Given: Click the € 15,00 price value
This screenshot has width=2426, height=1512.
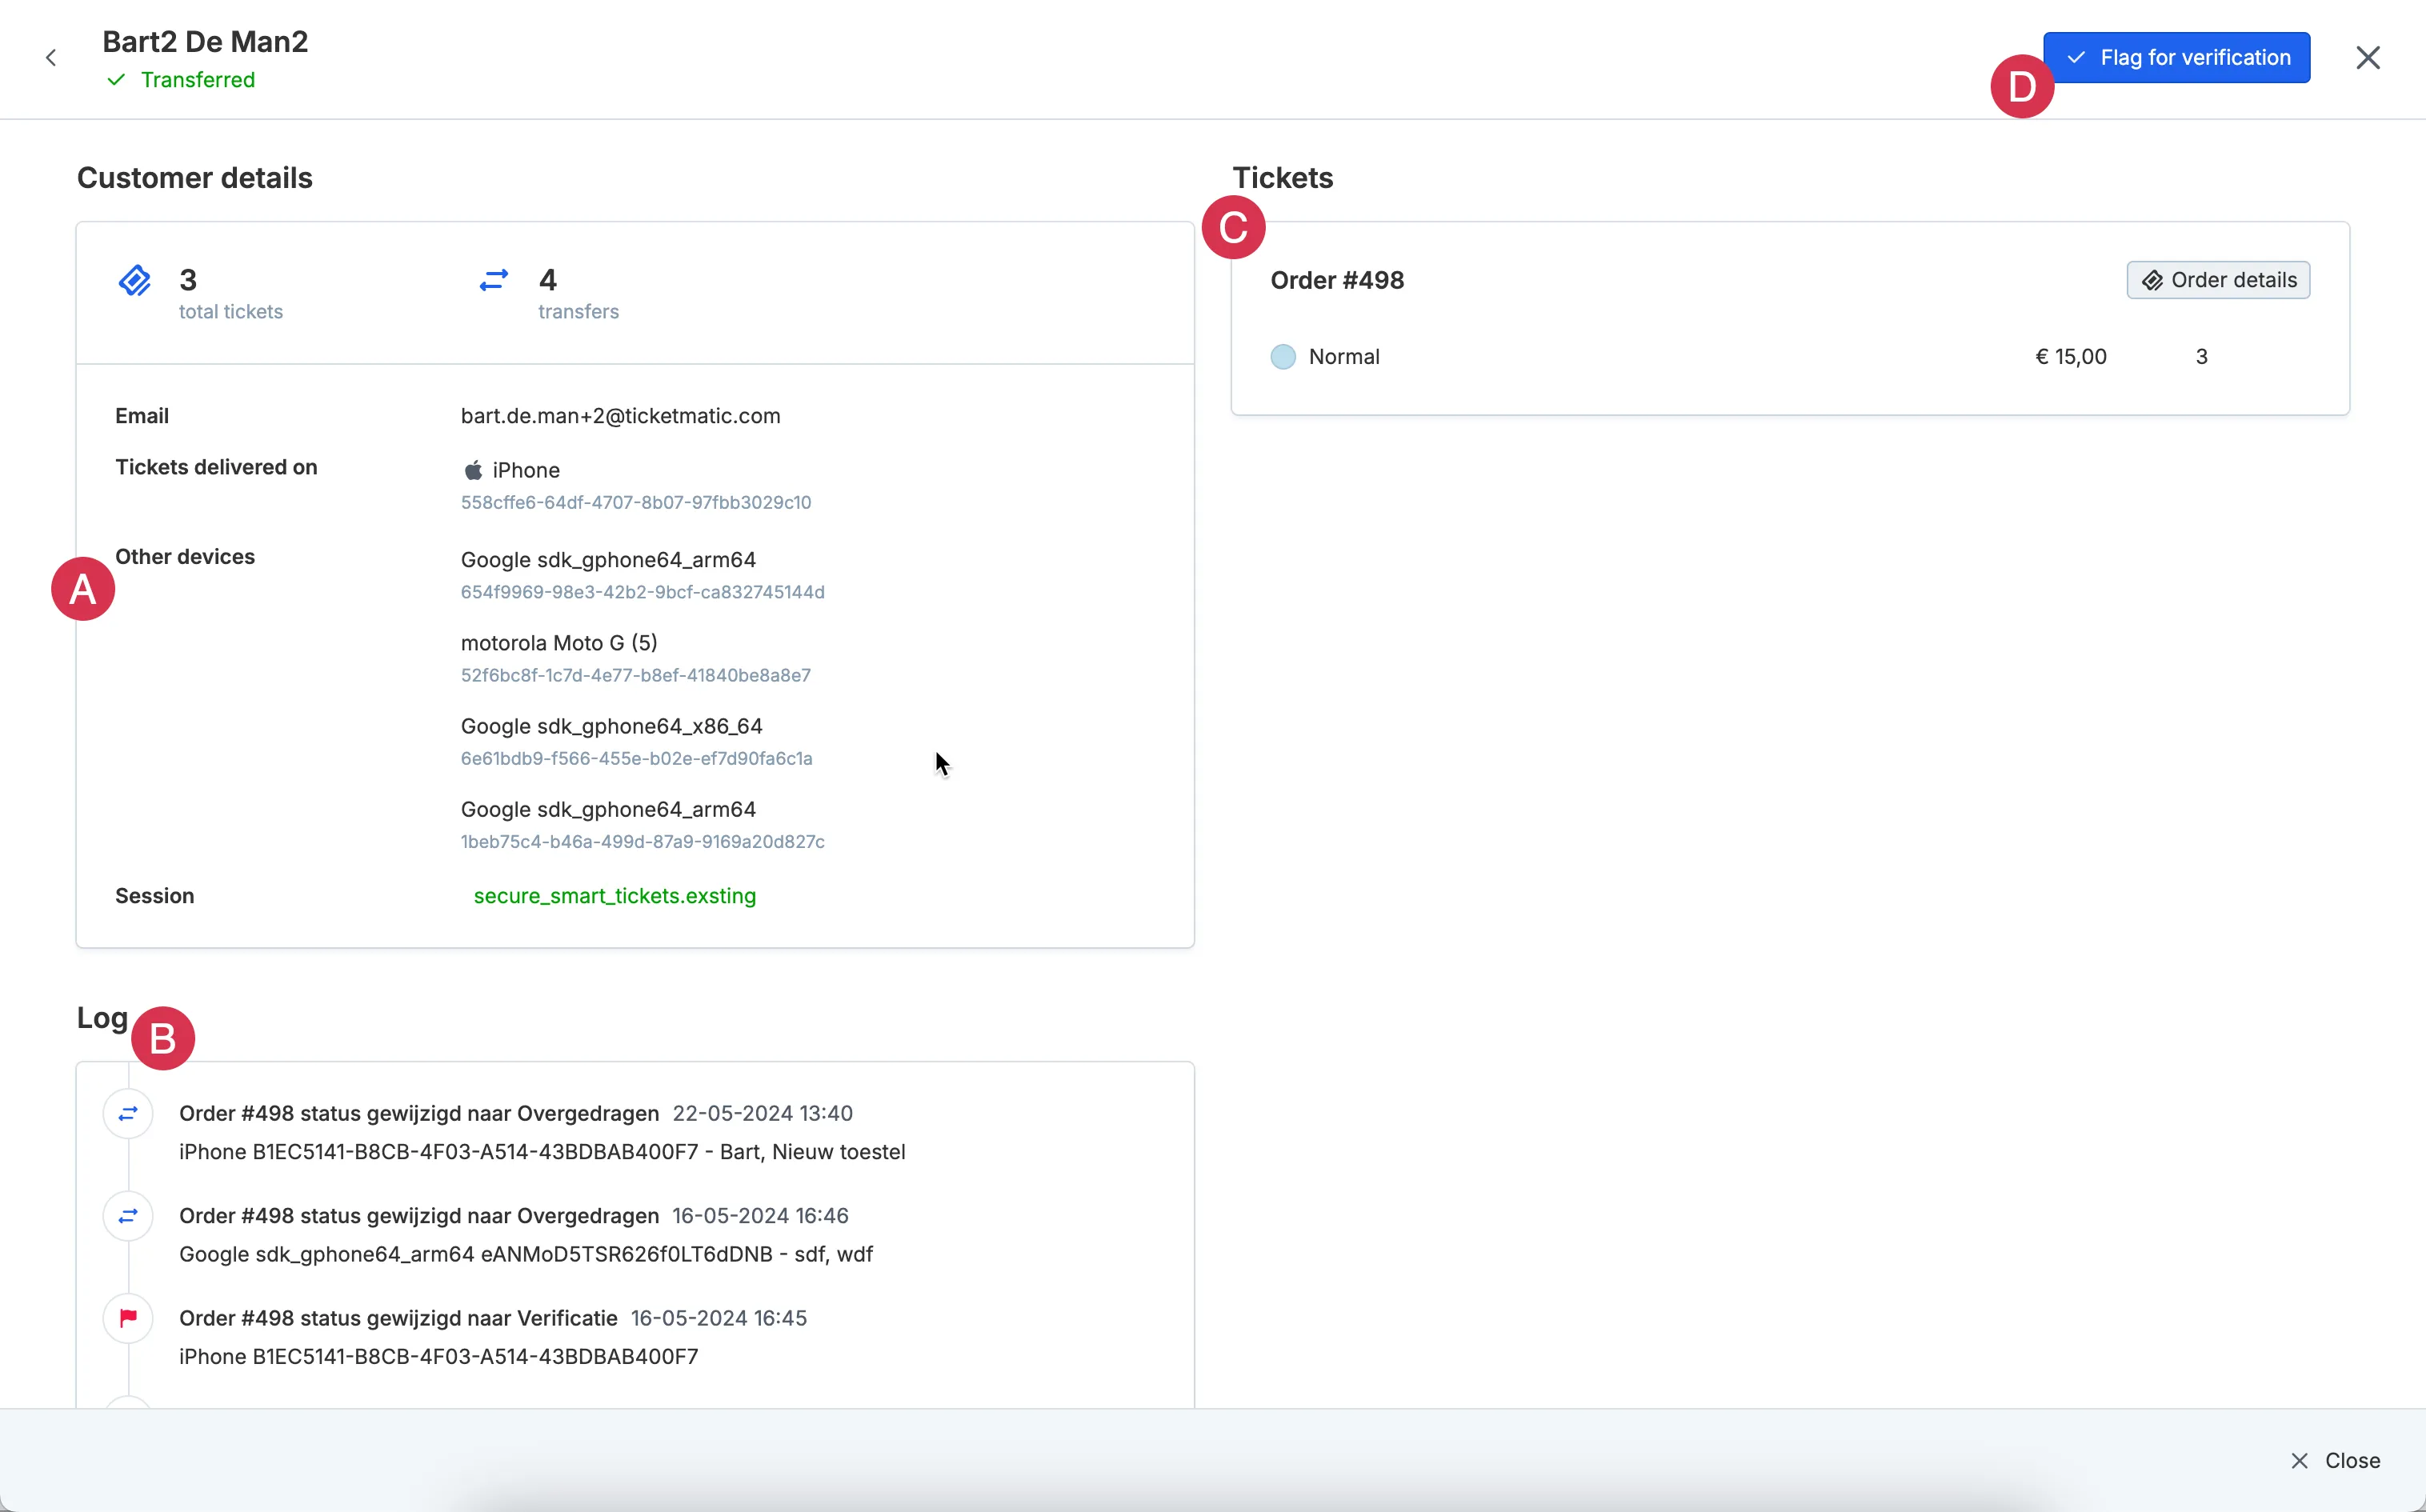Looking at the screenshot, I should pos(2071,357).
